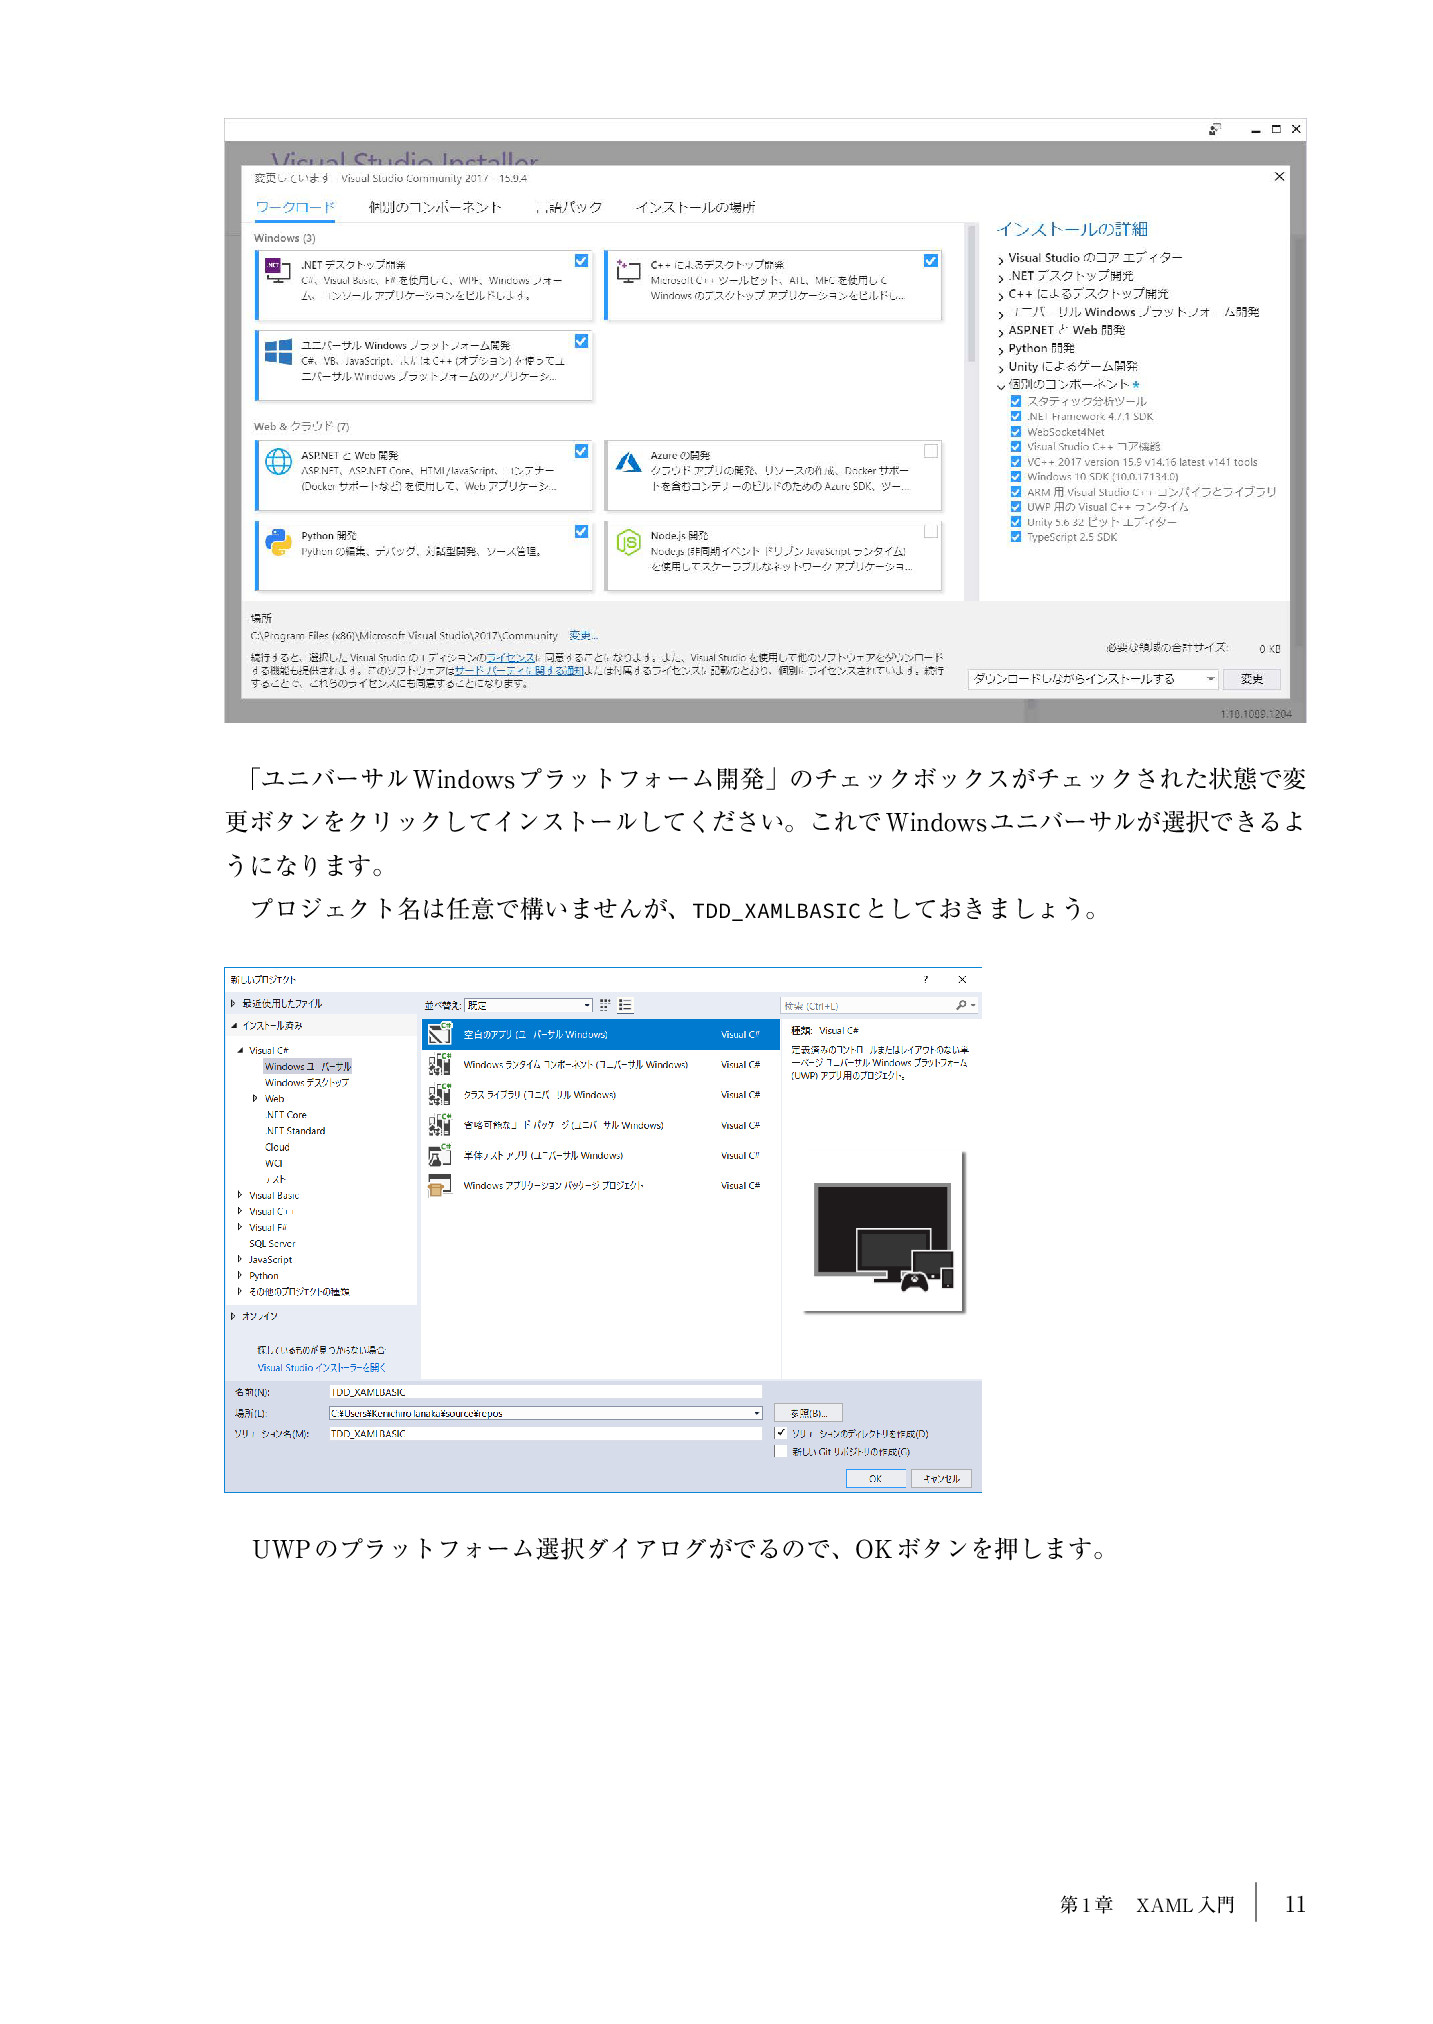Expand the Visual Basic tree node
Screen dimensions: 1433x2024
240,1195
